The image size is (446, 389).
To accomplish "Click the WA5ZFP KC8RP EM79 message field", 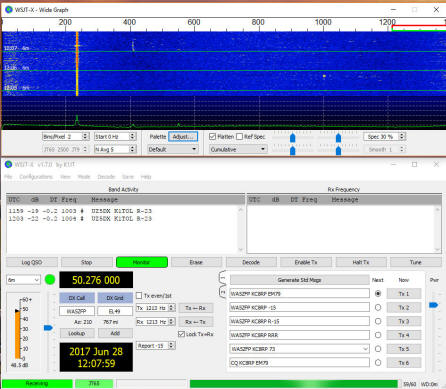I will click(x=299, y=294).
